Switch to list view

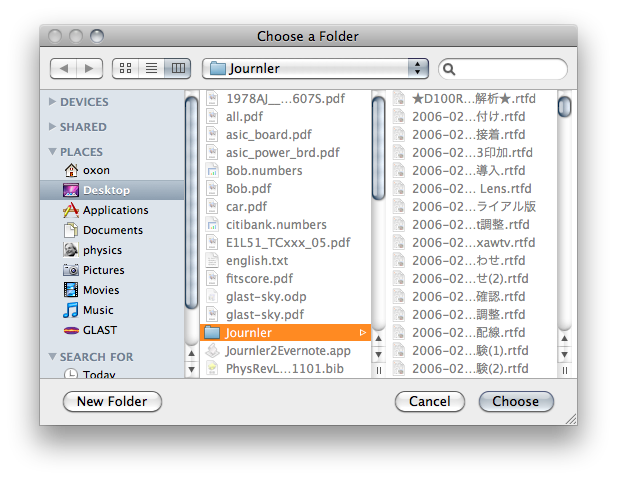click(x=151, y=68)
